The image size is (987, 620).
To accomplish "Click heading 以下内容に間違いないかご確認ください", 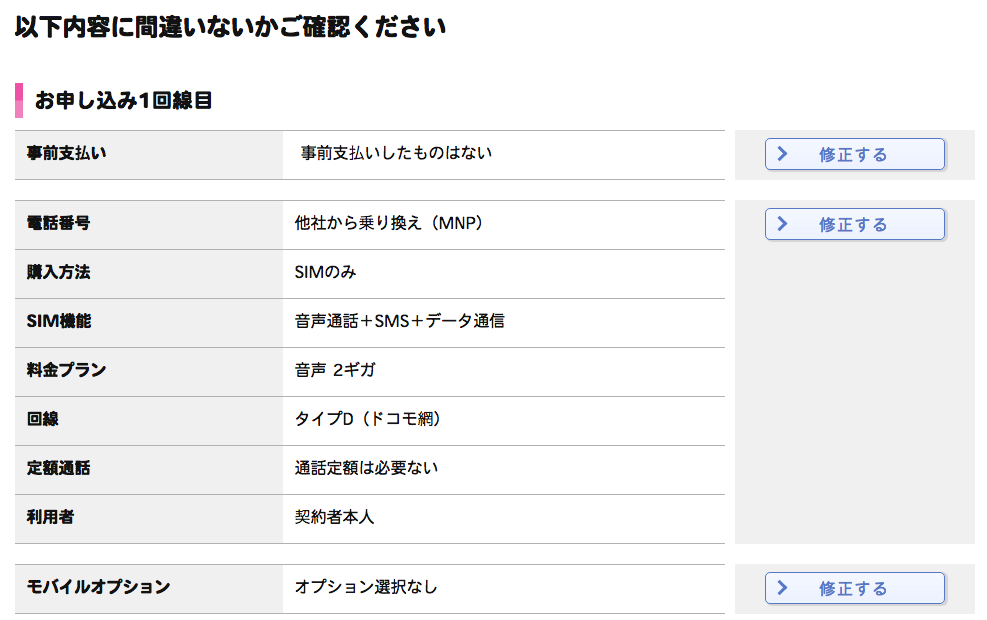I will [x=230, y=27].
